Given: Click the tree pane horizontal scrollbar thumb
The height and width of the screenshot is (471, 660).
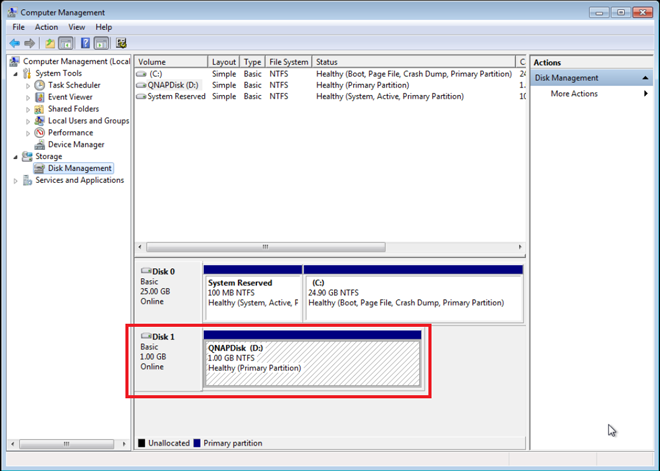Looking at the screenshot, I should (67, 444).
